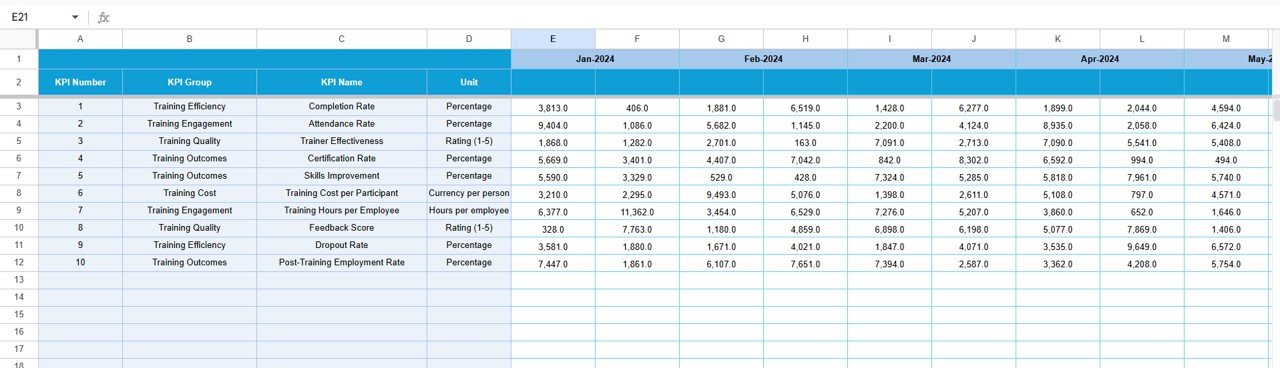
Task: Select row 15 header
Action: 18,315
